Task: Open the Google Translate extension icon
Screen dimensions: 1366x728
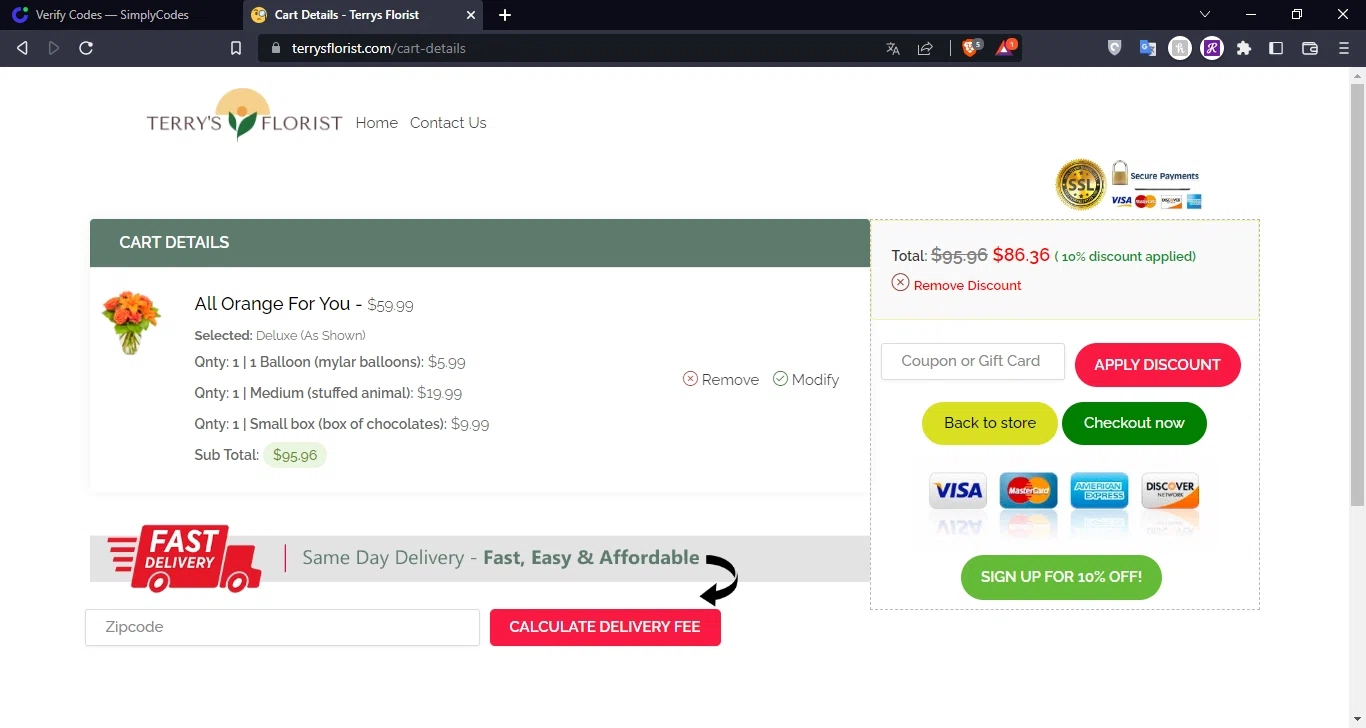Action: [x=1148, y=48]
